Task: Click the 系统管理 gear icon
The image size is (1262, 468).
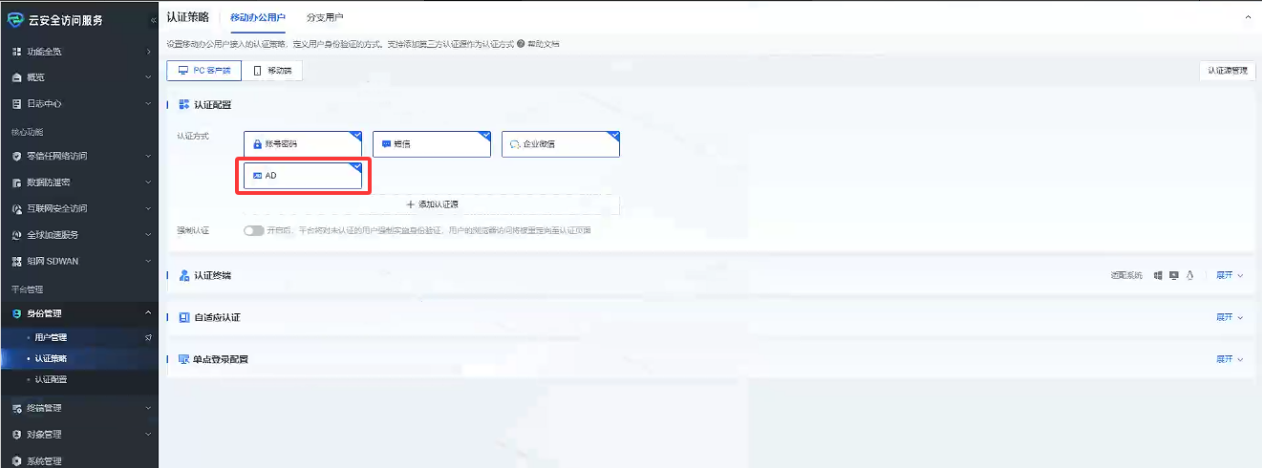Action: point(16,461)
